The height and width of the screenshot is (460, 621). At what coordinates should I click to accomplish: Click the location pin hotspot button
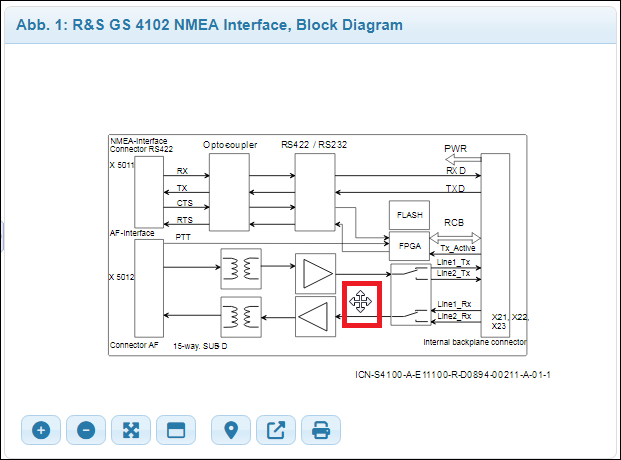(x=231, y=430)
